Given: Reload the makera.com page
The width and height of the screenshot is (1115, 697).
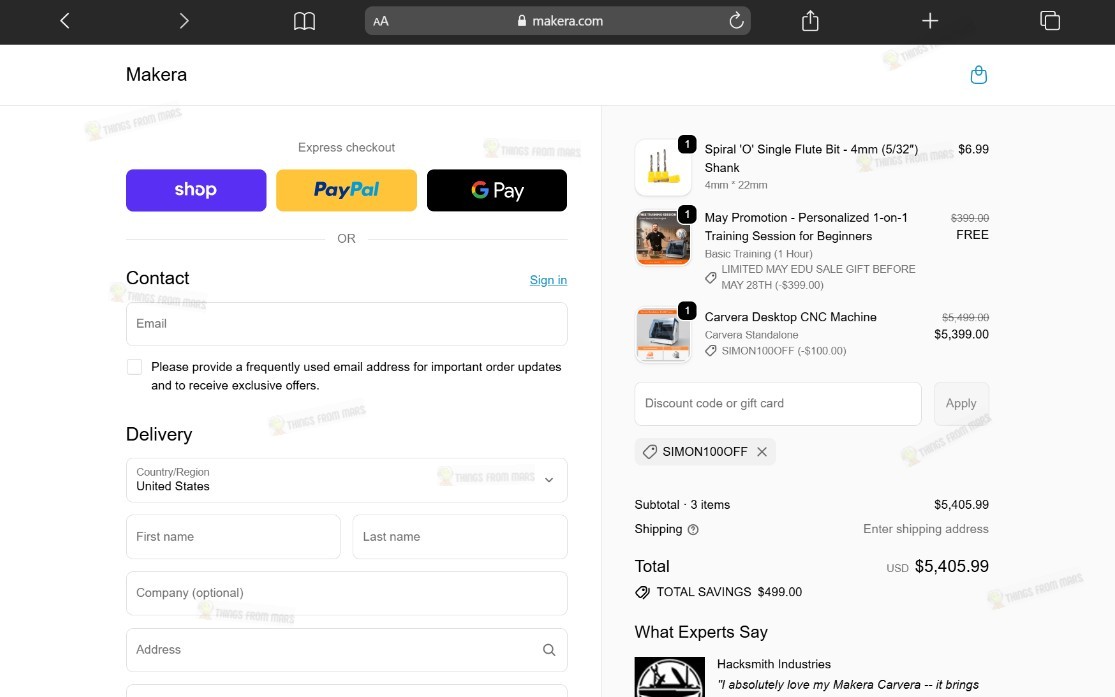Looking at the screenshot, I should coord(736,21).
